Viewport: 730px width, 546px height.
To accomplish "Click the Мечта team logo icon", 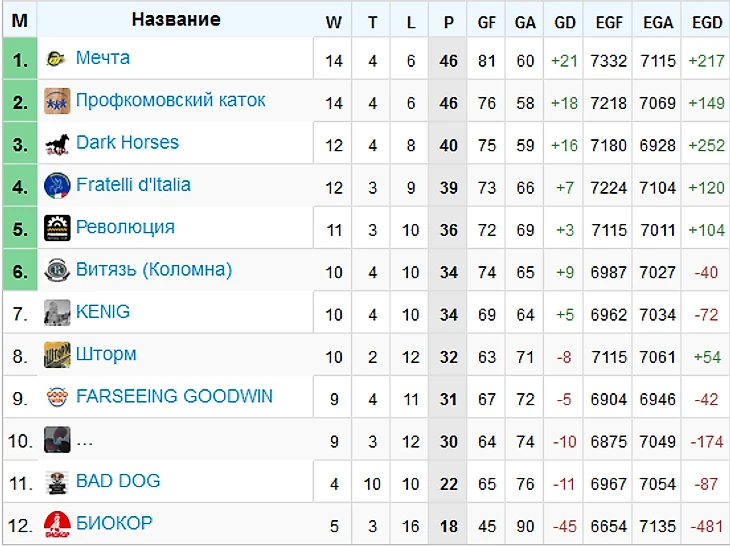I will [57, 59].
